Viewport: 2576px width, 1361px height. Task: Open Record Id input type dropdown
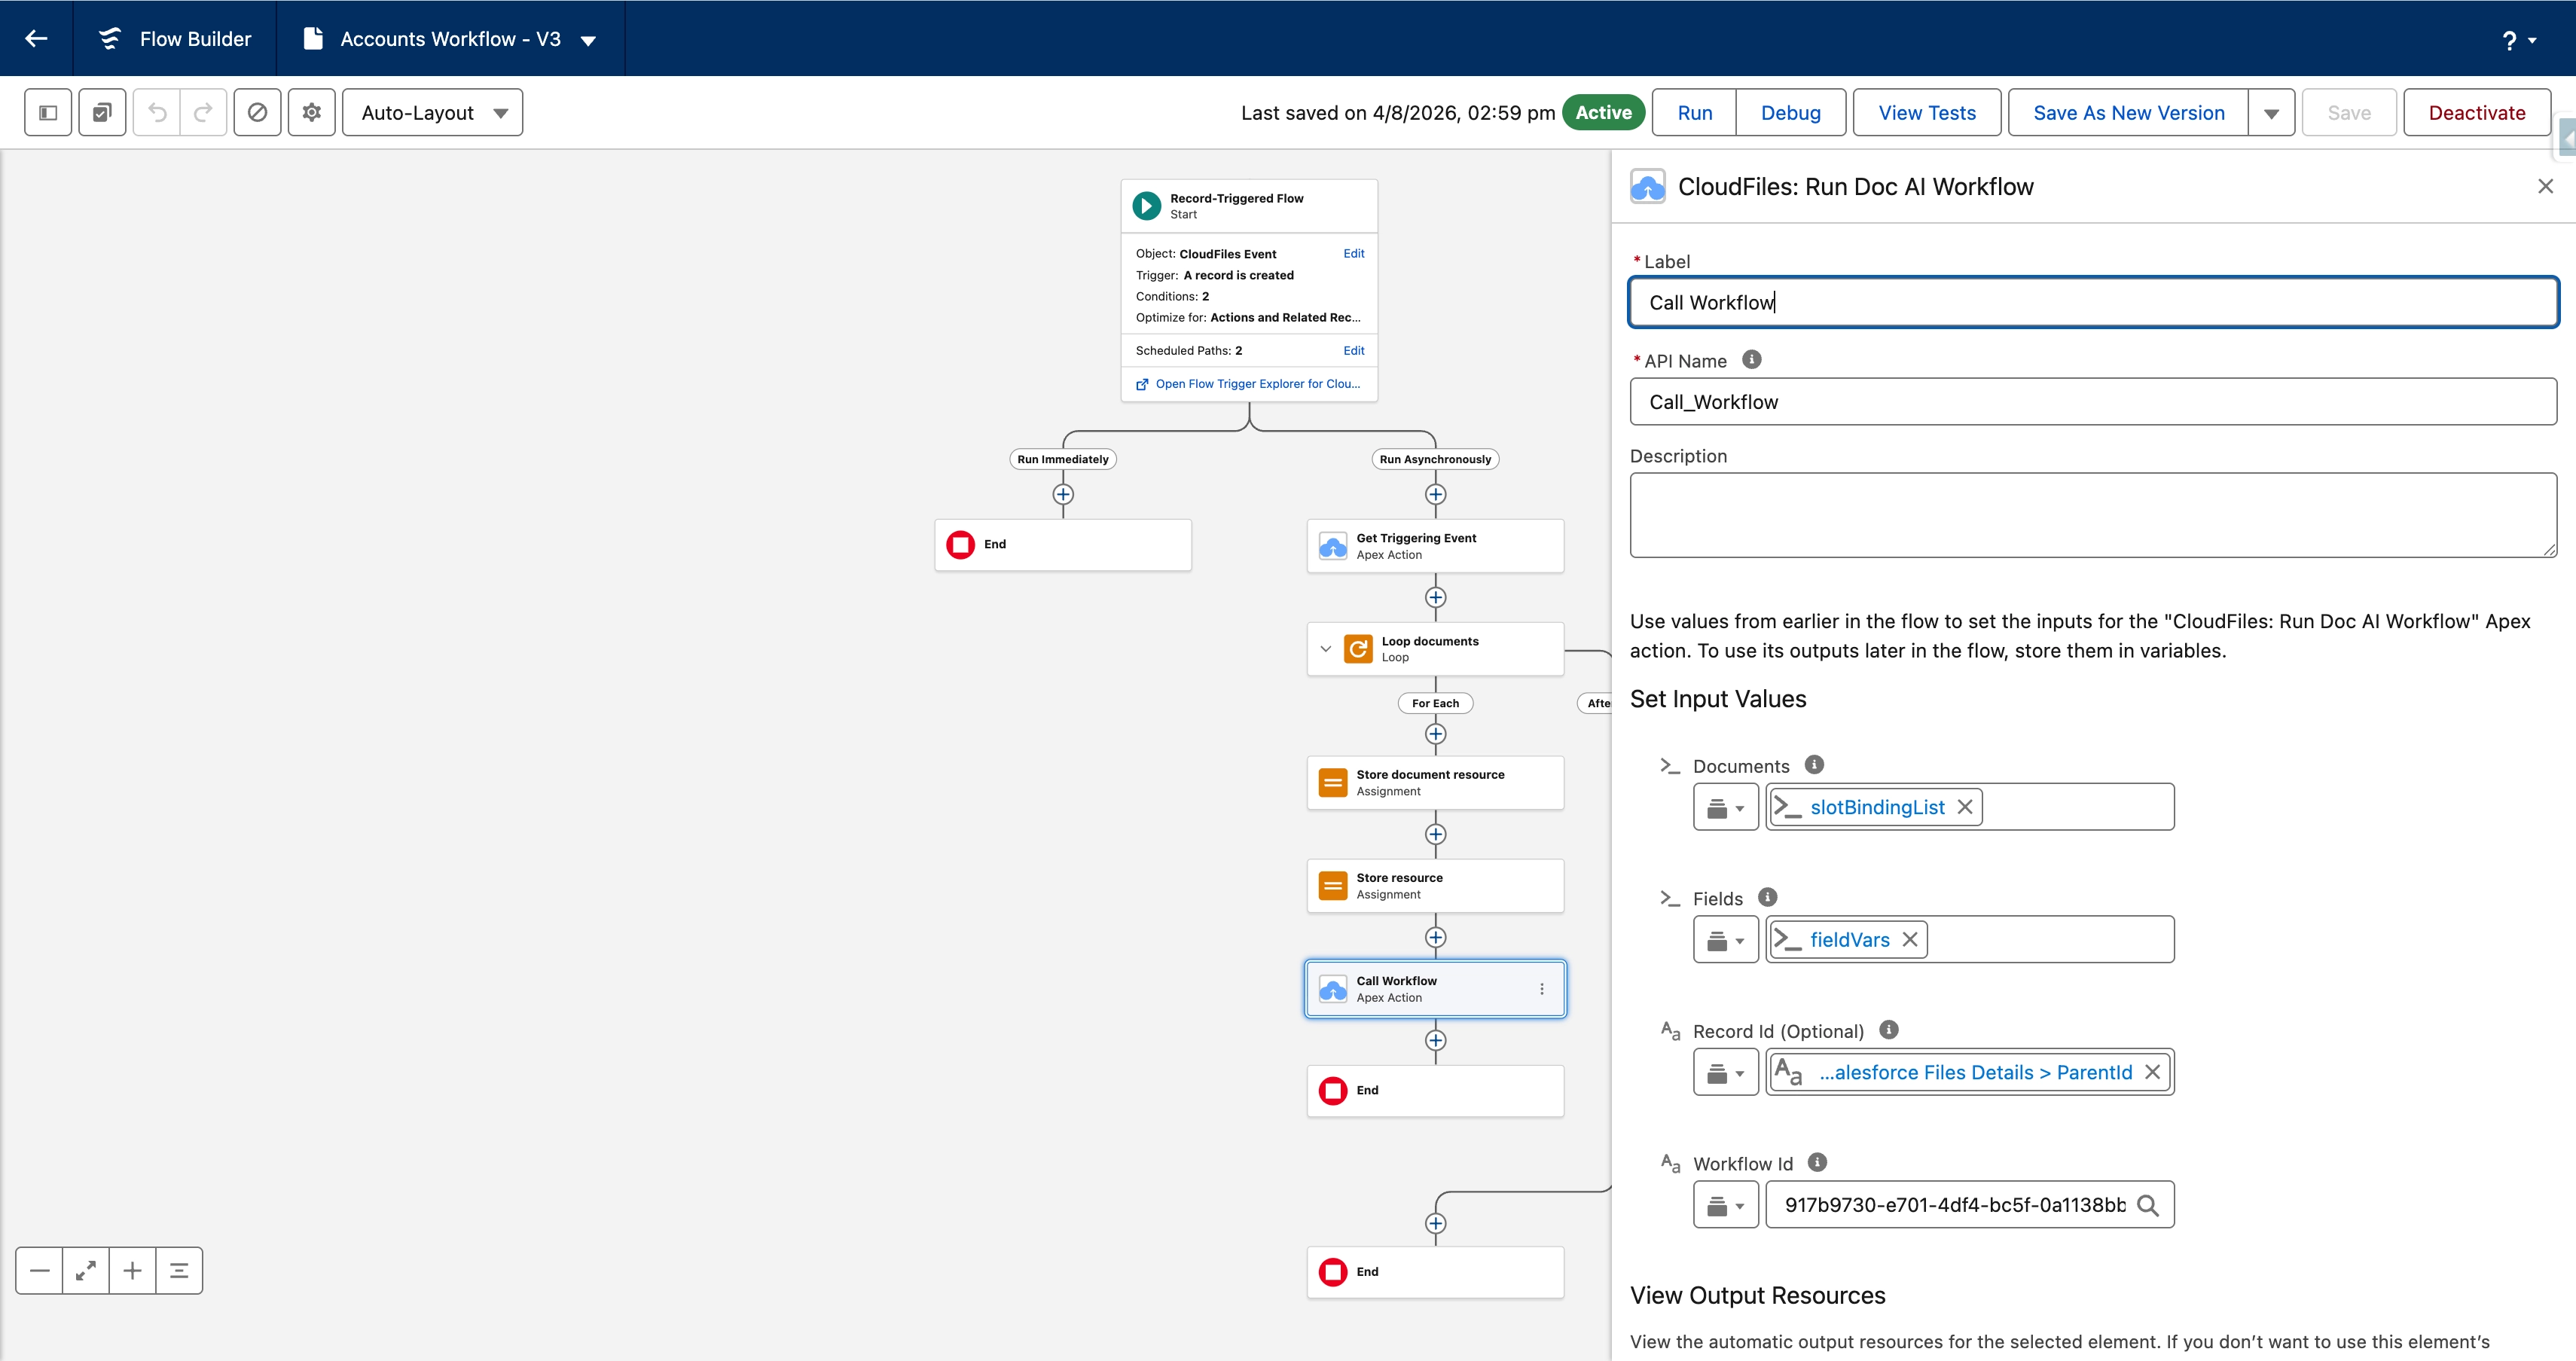pos(1725,1072)
